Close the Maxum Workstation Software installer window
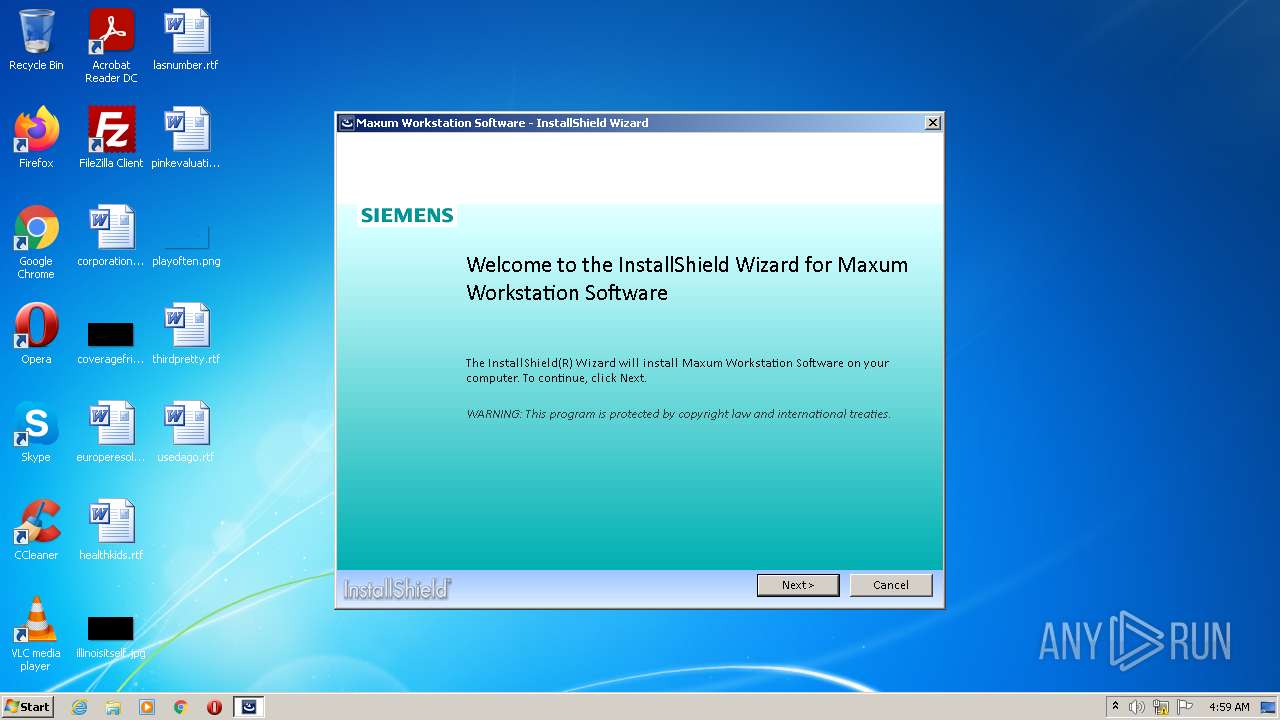This screenshot has width=1280, height=720. coord(933,123)
